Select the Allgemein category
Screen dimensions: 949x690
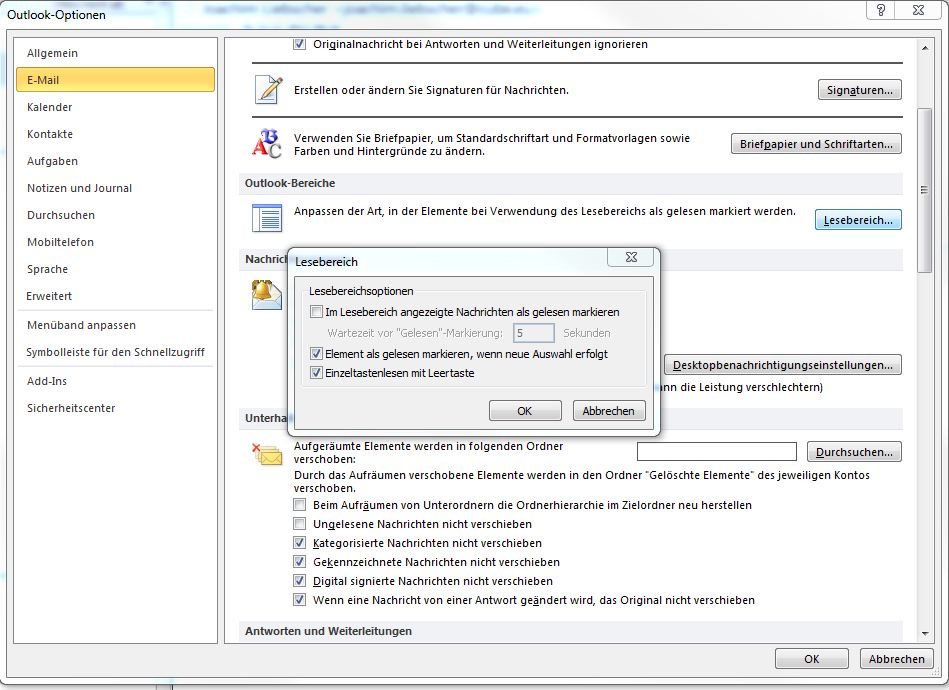tap(116, 53)
